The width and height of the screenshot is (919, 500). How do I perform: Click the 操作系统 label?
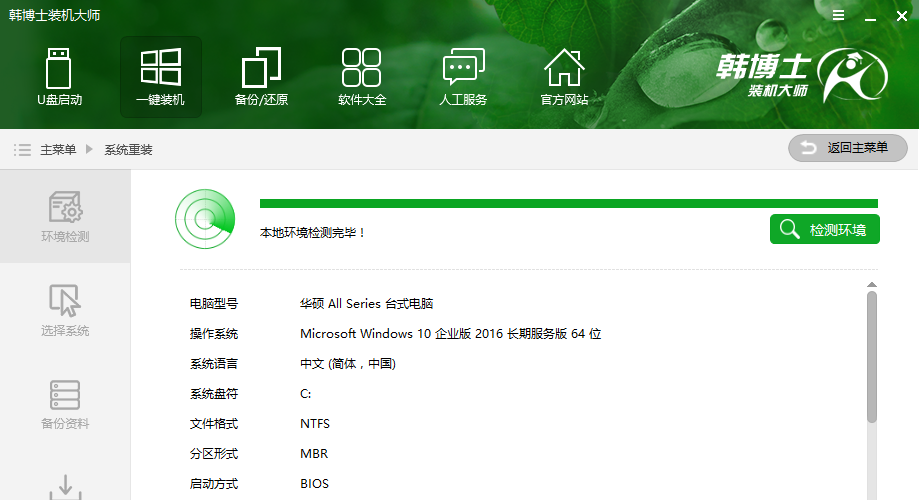[214, 334]
